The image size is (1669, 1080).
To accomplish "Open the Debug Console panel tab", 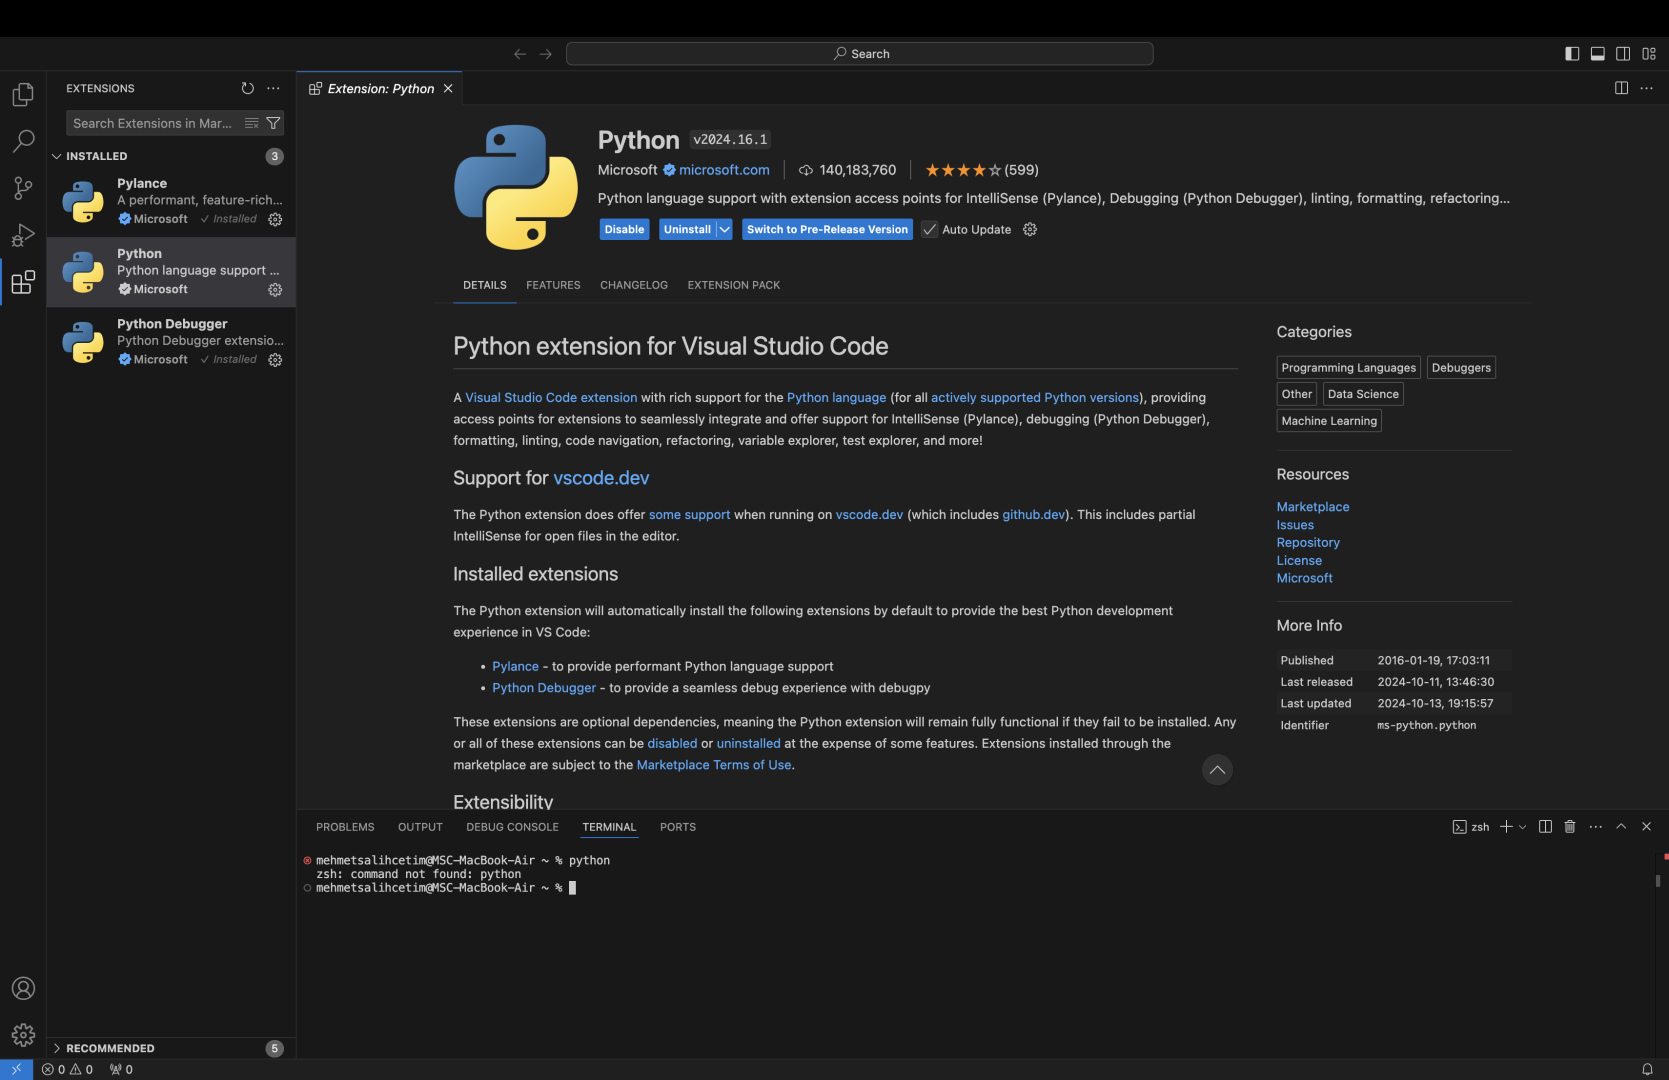I will pos(512,827).
